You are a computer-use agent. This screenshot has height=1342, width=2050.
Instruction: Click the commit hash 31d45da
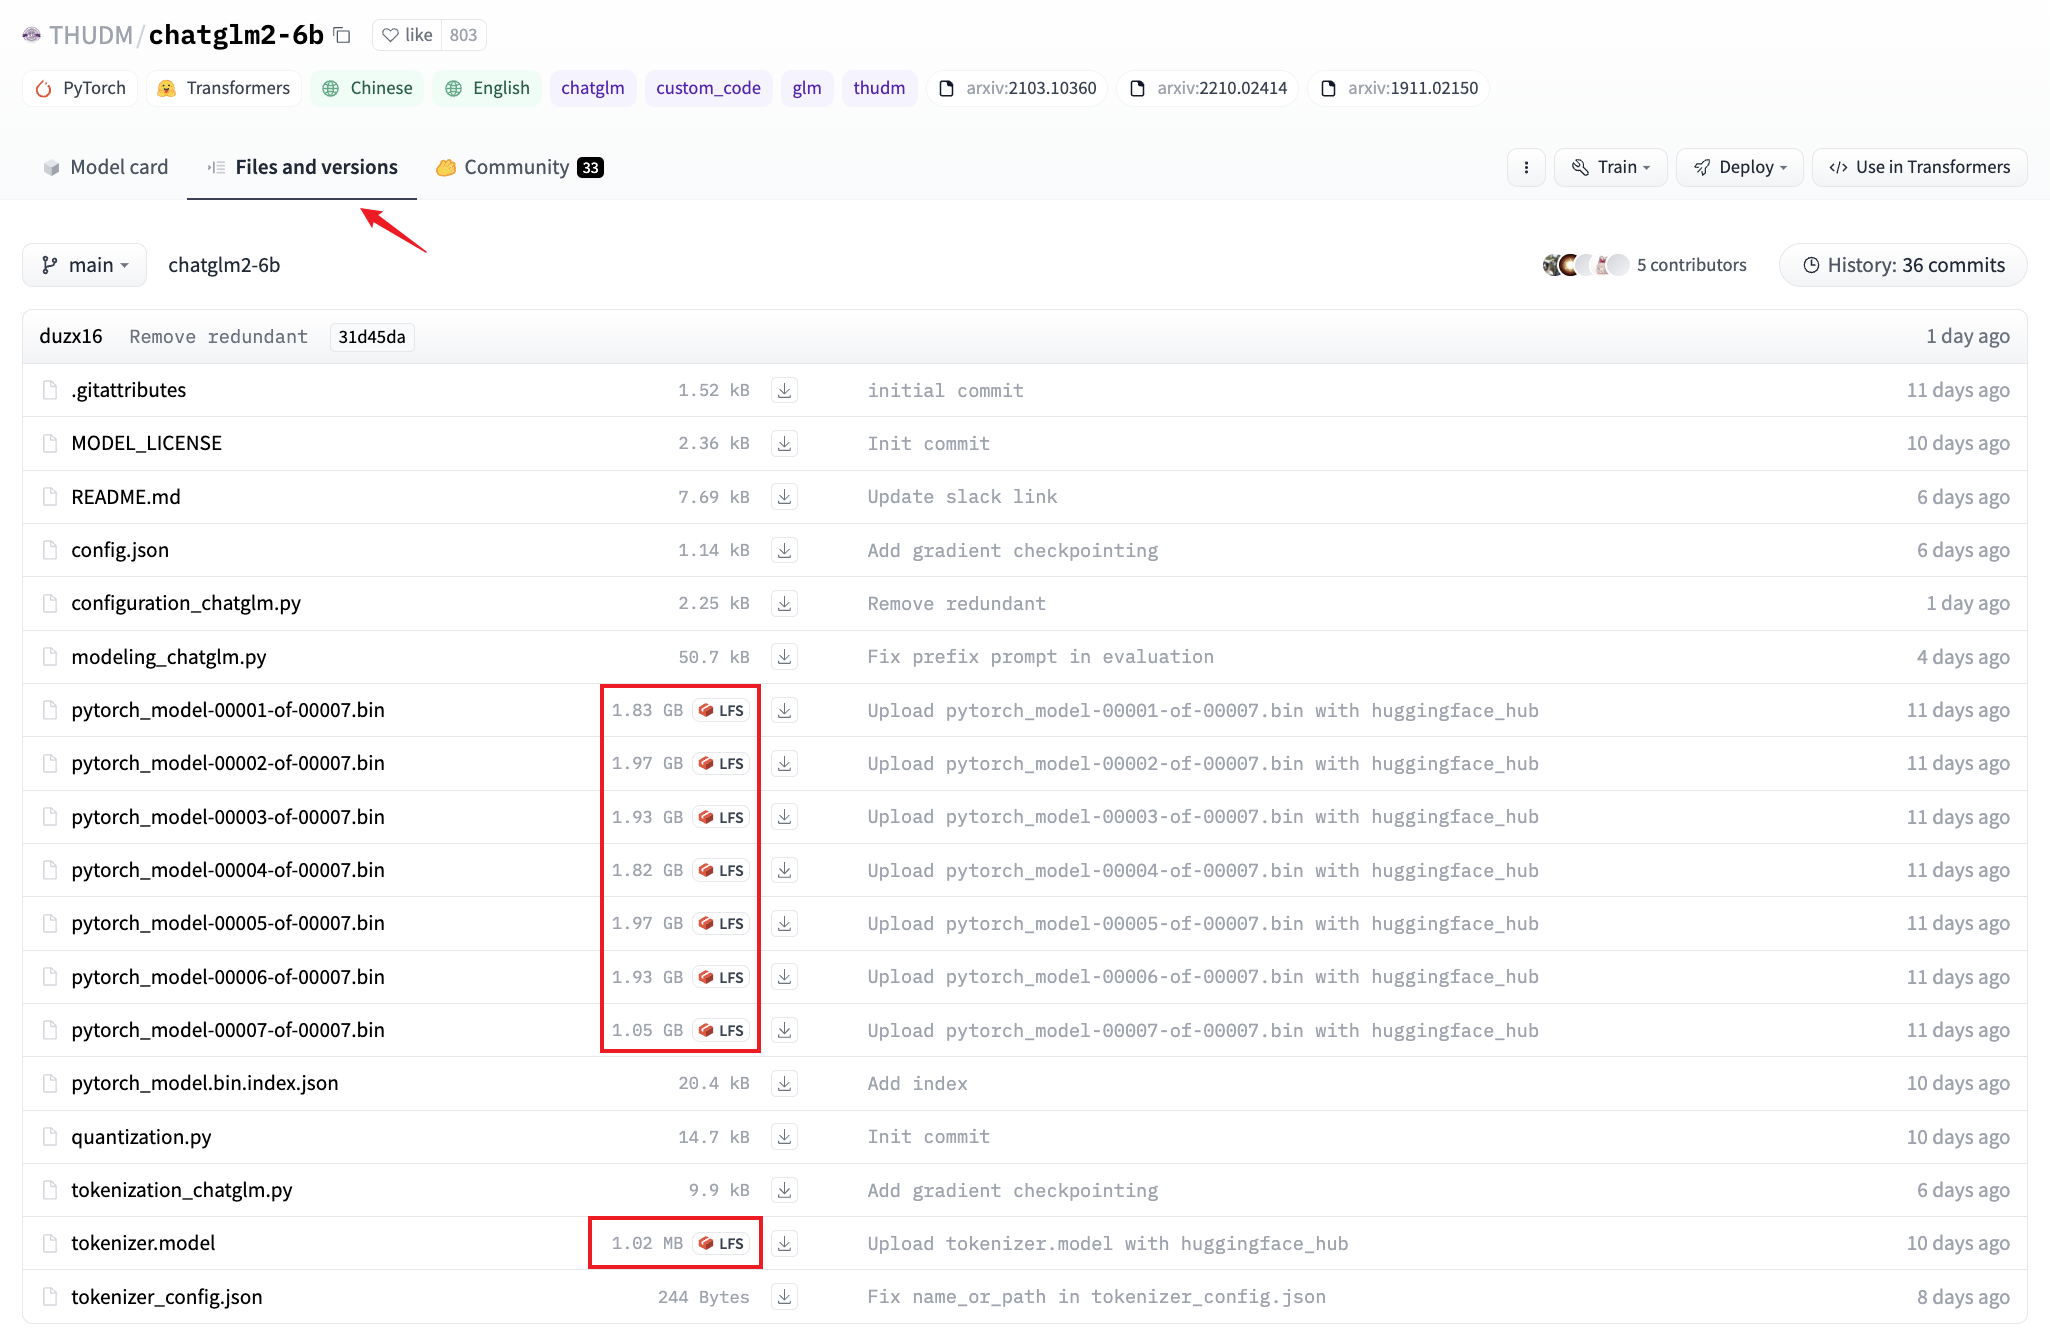(x=371, y=337)
